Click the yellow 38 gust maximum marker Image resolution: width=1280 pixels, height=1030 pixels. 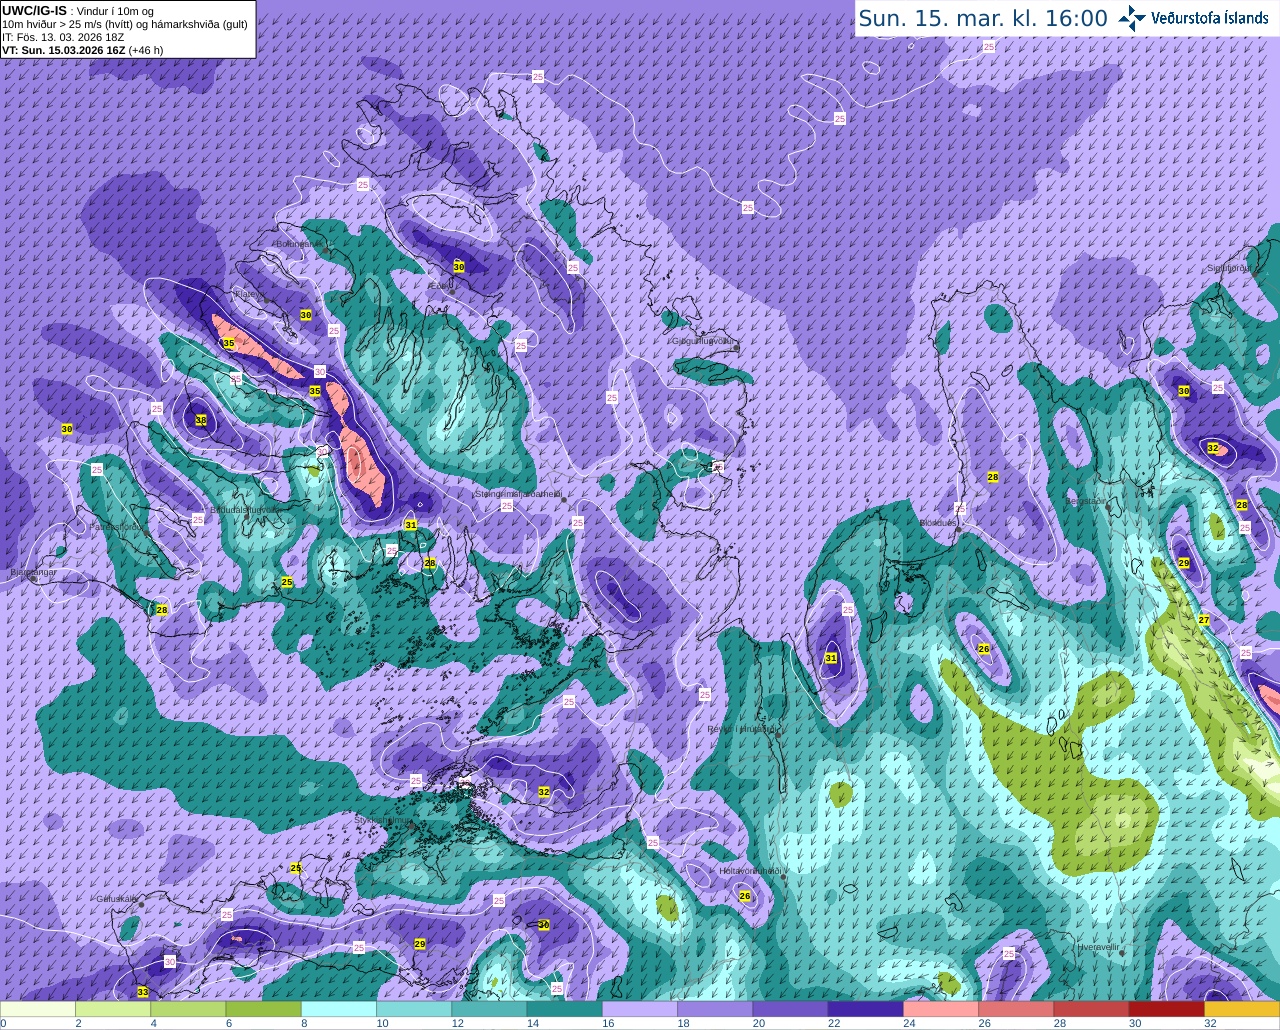coord(201,420)
